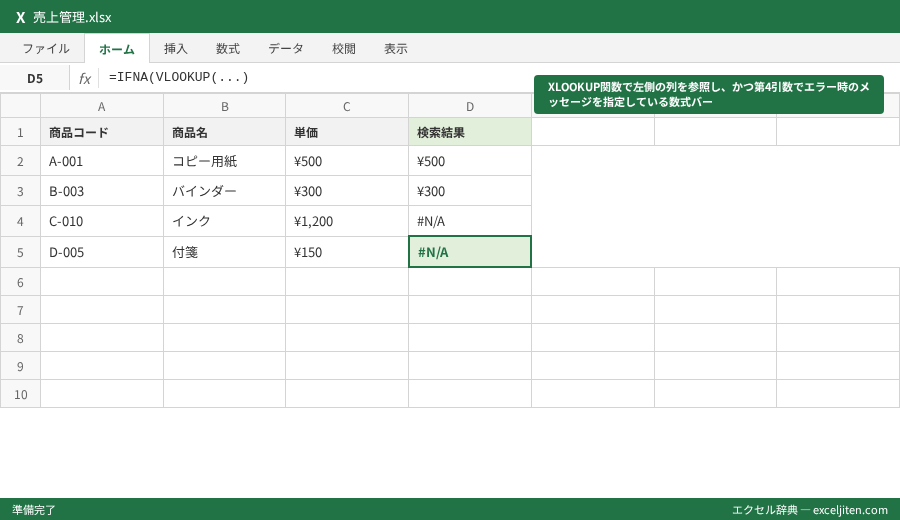Click the name box showing D5
The height and width of the screenshot is (520, 900).
tap(35, 78)
